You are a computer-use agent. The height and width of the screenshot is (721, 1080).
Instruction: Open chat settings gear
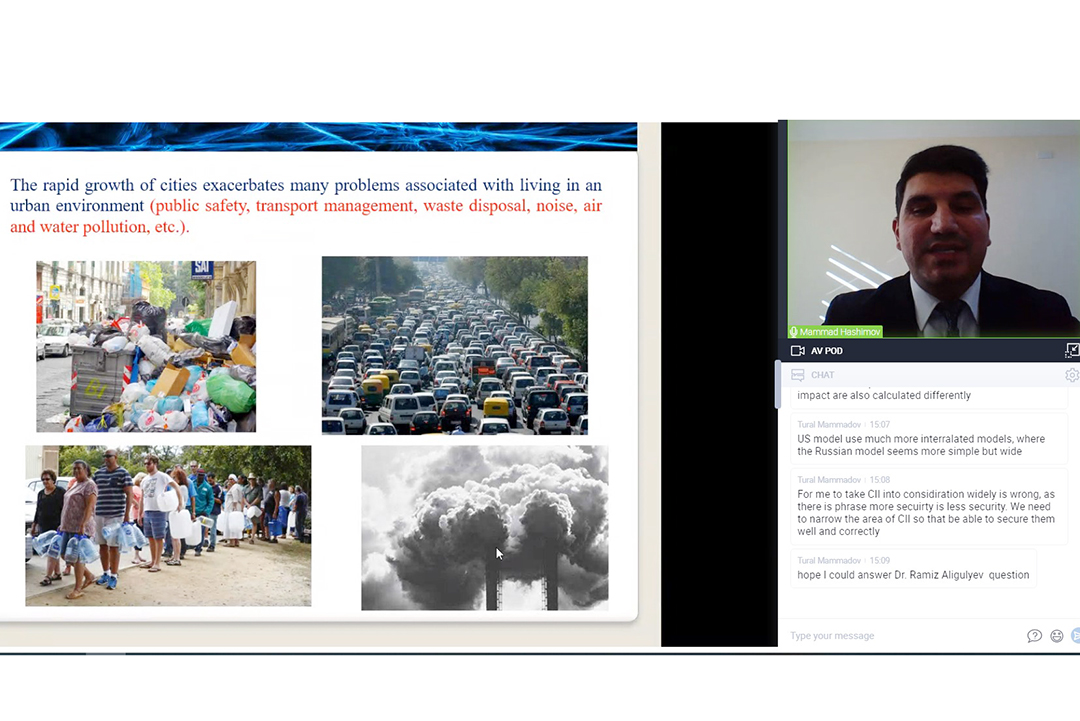coord(1072,375)
